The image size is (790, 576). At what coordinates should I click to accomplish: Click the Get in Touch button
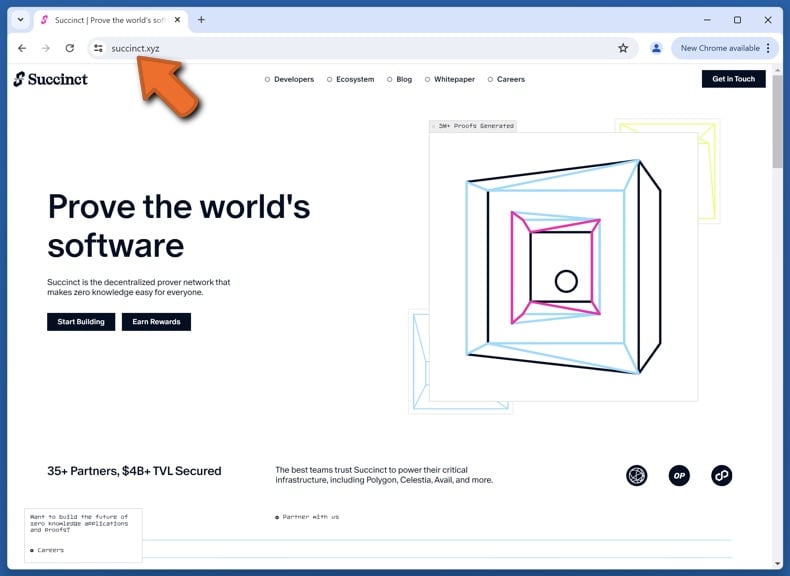point(734,79)
